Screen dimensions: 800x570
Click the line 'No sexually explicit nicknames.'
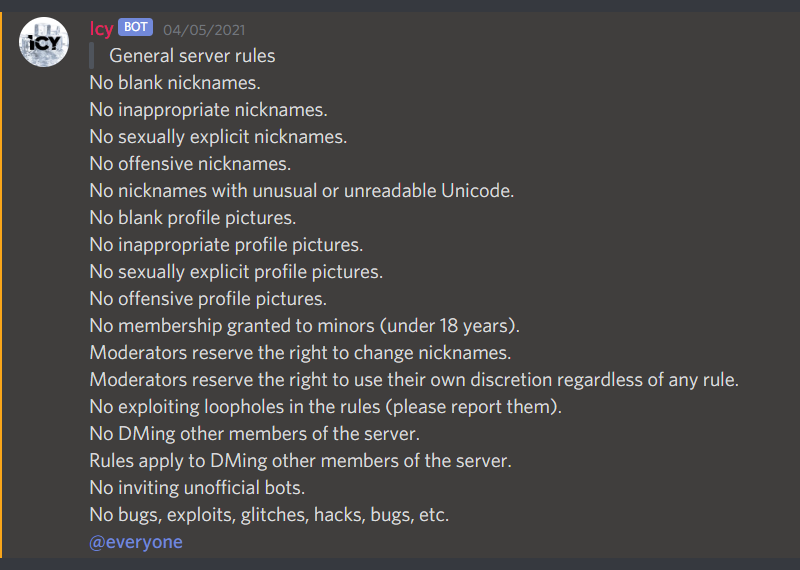[x=218, y=137]
